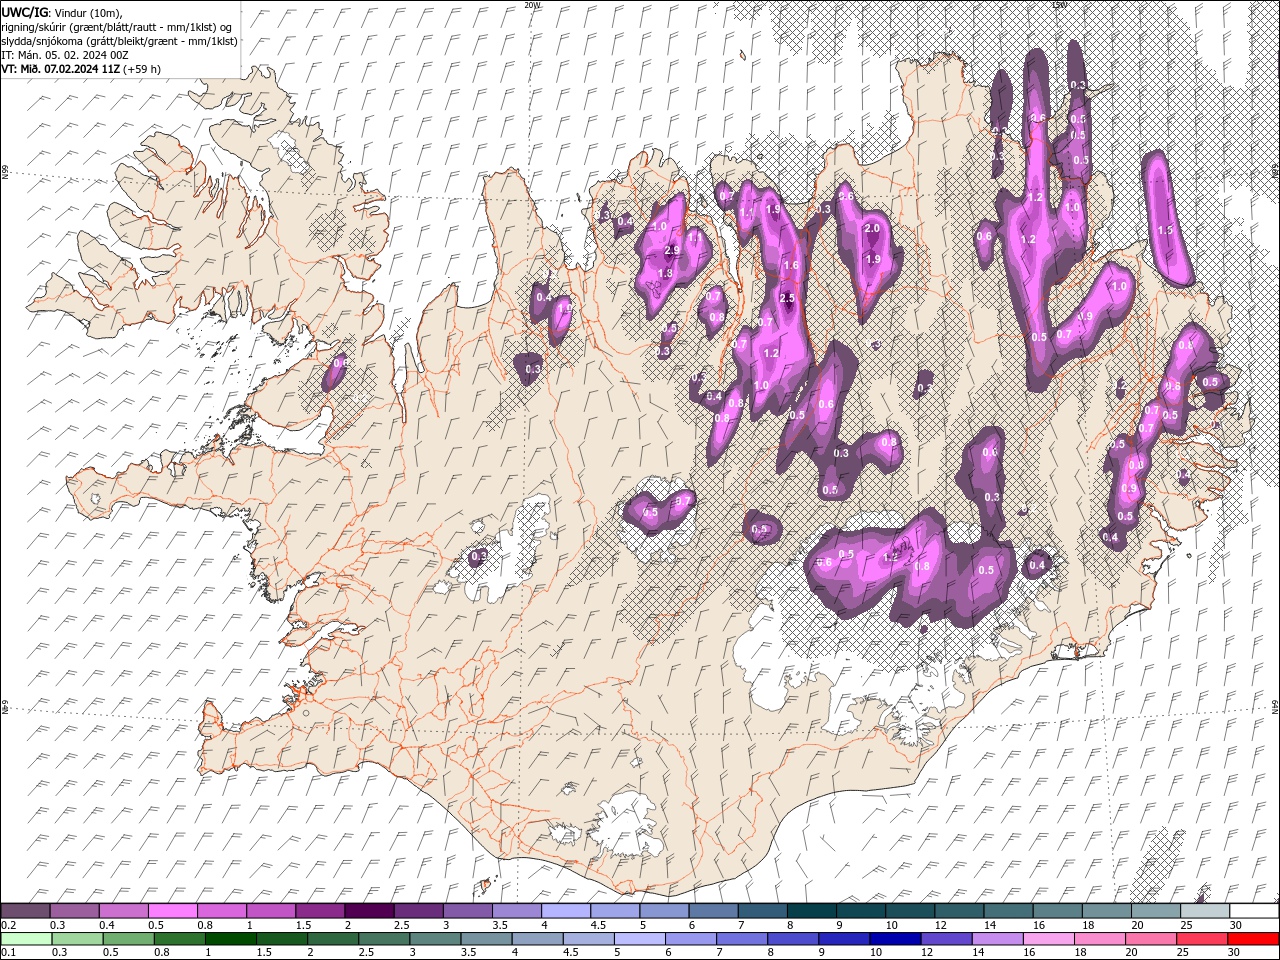Image resolution: width=1280 pixels, height=960 pixels.
Task: Click the 2.9 snowfall value on the map
Action: pos(672,250)
